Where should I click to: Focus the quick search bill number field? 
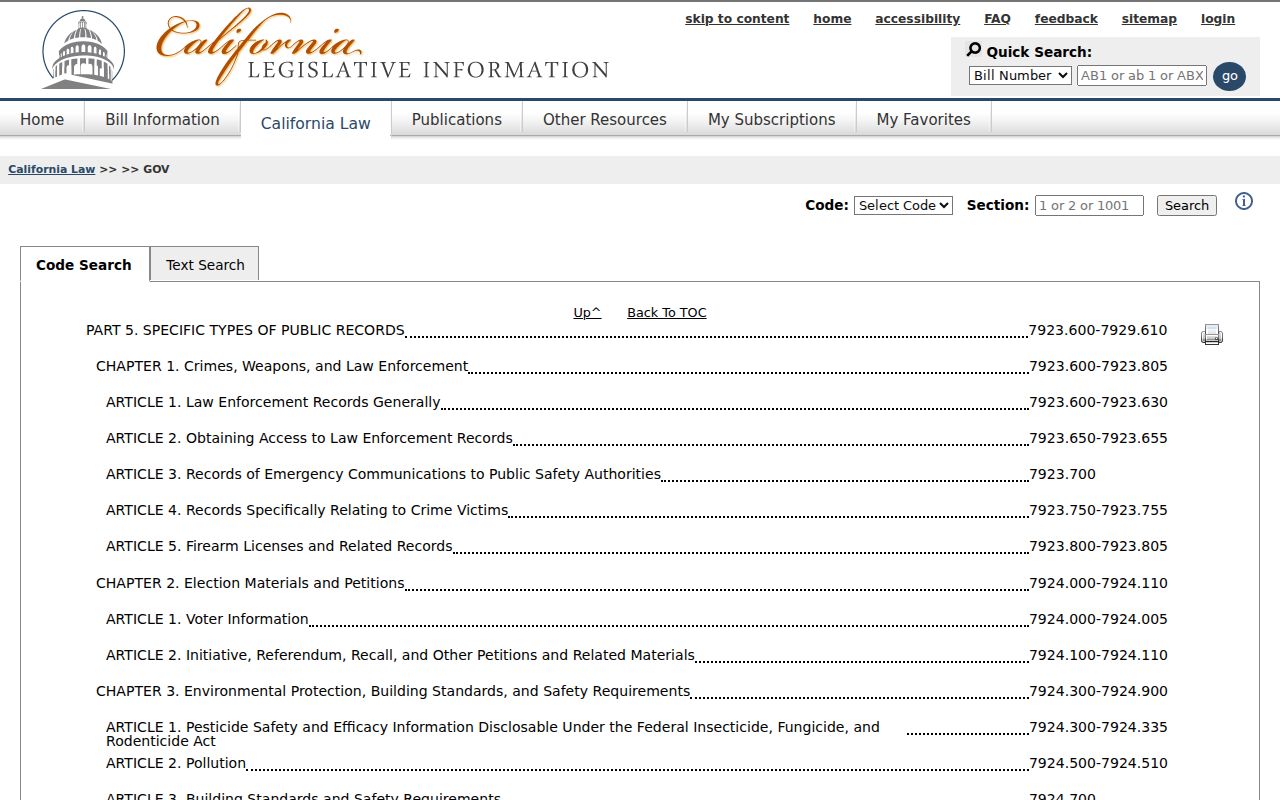coord(1142,75)
